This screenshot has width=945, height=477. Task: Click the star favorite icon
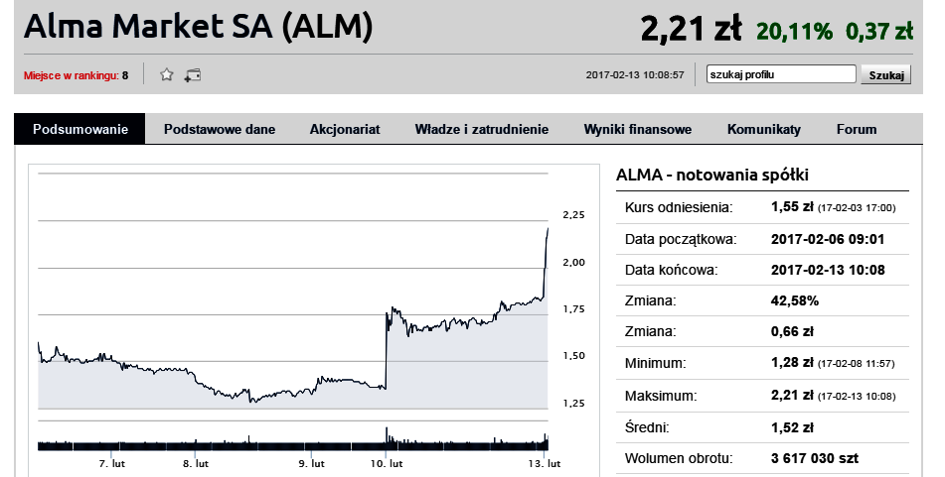(x=167, y=75)
